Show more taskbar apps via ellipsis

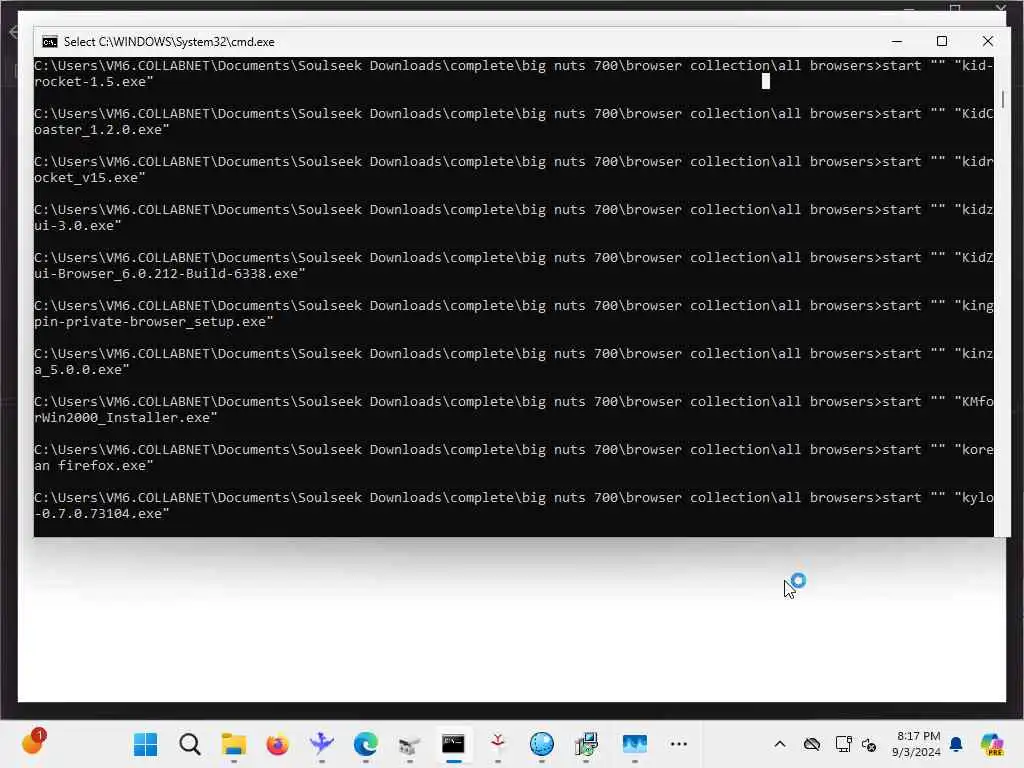point(679,744)
